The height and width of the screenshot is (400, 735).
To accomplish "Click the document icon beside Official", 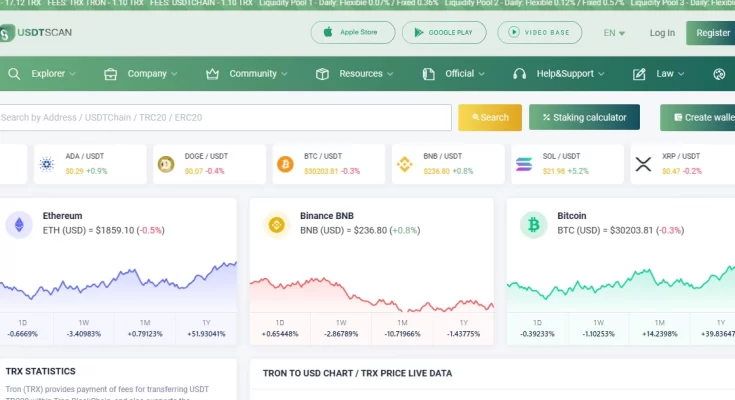I will (428, 74).
